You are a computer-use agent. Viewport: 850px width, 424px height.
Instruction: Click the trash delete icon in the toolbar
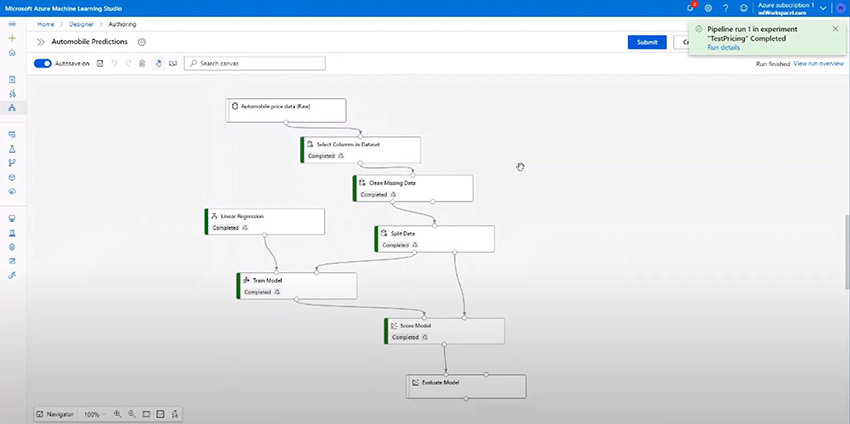pos(142,63)
